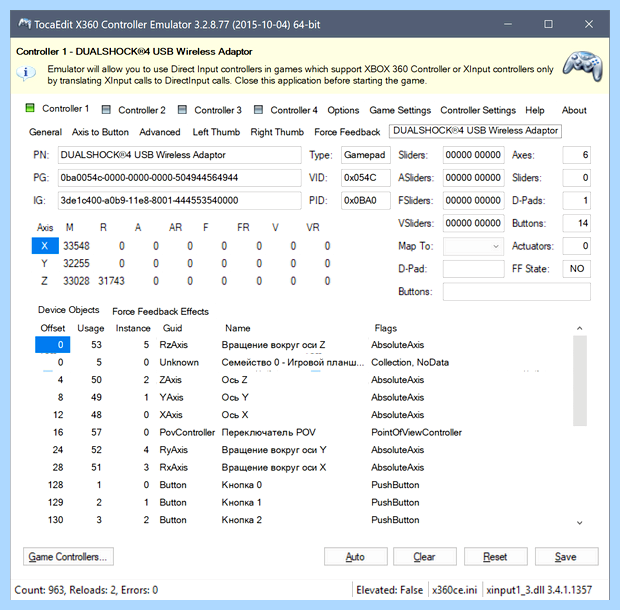Click the empty D-Pad field

pos(473,269)
